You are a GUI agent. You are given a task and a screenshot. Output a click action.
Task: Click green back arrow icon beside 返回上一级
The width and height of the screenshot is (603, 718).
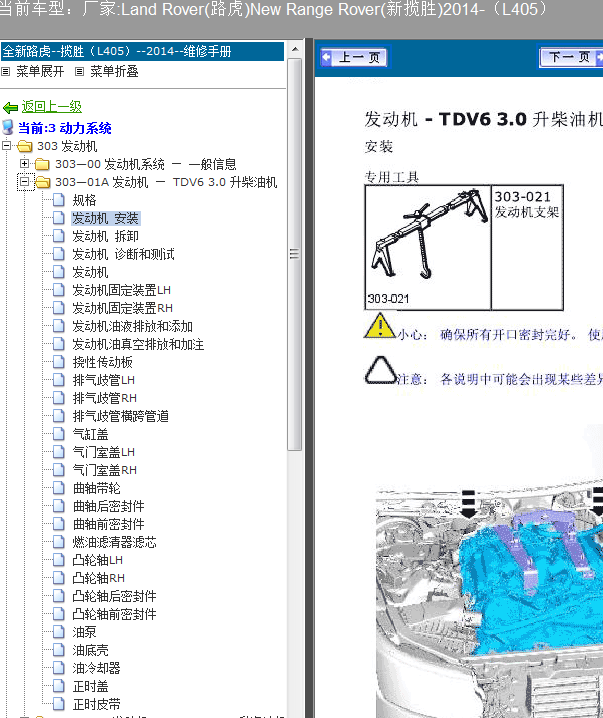point(10,108)
